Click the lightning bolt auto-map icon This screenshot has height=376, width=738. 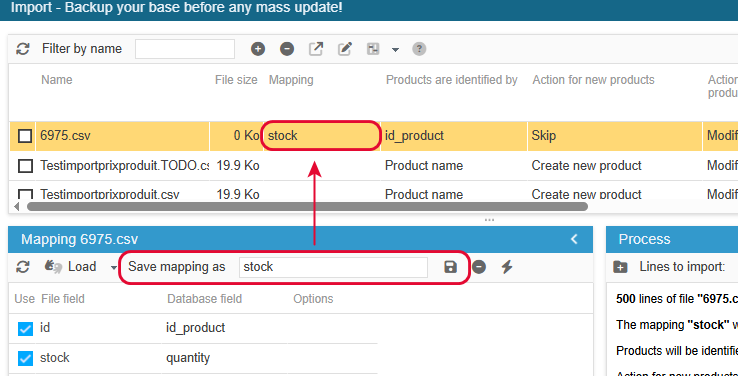pyautogui.click(x=506, y=267)
